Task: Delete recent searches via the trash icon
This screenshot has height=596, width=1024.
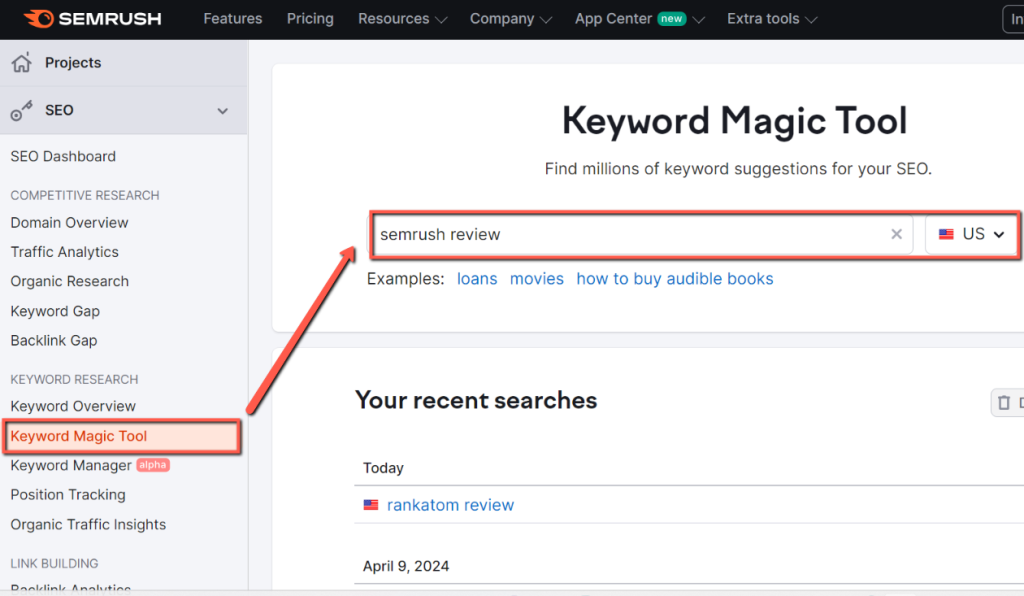Action: click(x=1004, y=402)
